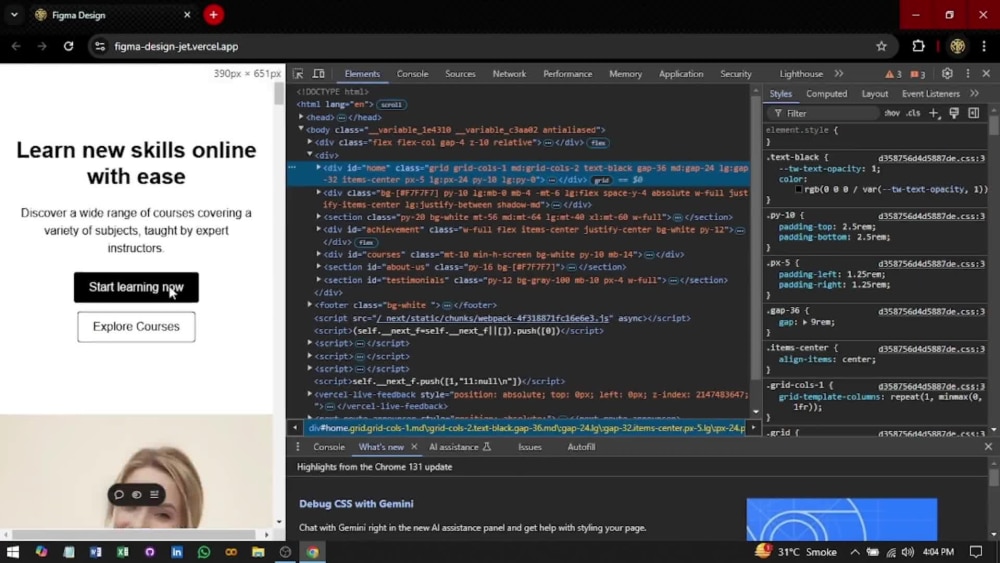Expand the div#home grid node
Viewport: 1000px width, 563px height.
coord(318,168)
